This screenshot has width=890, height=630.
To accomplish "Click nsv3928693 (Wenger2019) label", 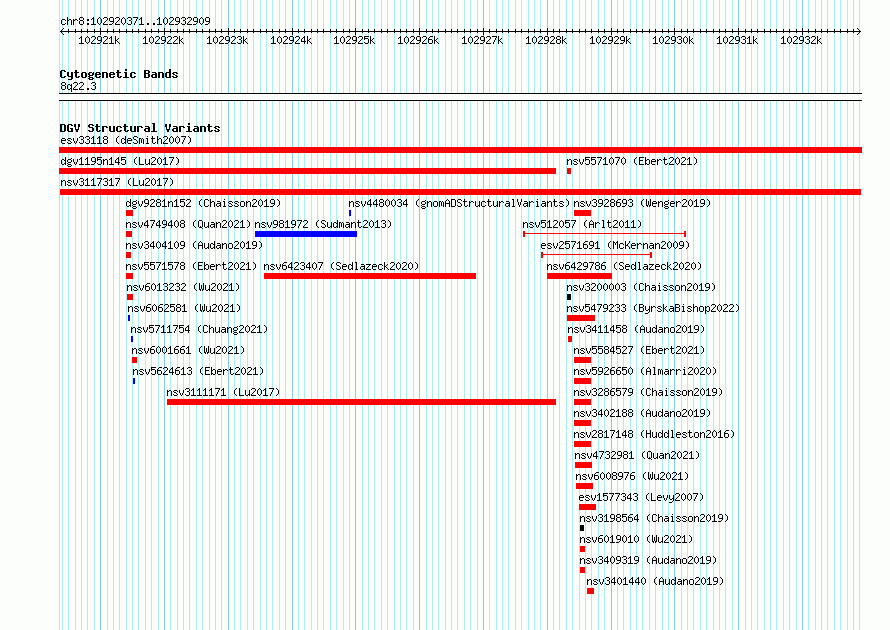I will pos(642,203).
